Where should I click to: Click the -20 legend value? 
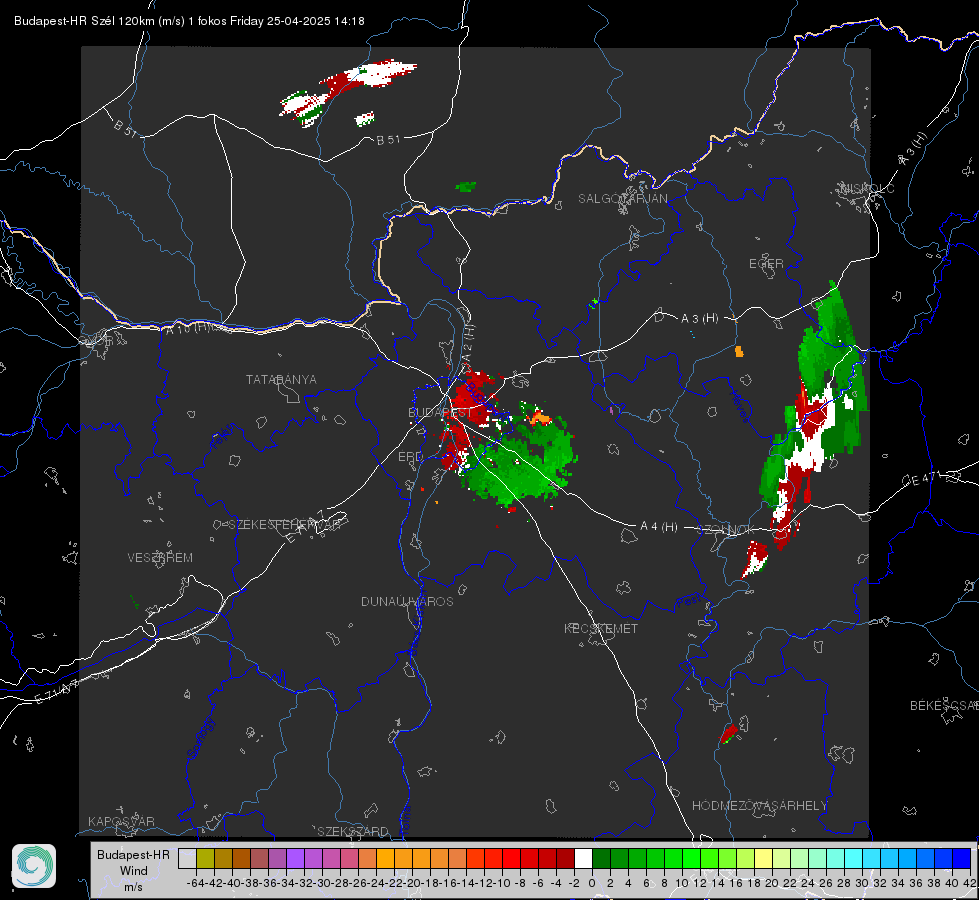point(412,883)
